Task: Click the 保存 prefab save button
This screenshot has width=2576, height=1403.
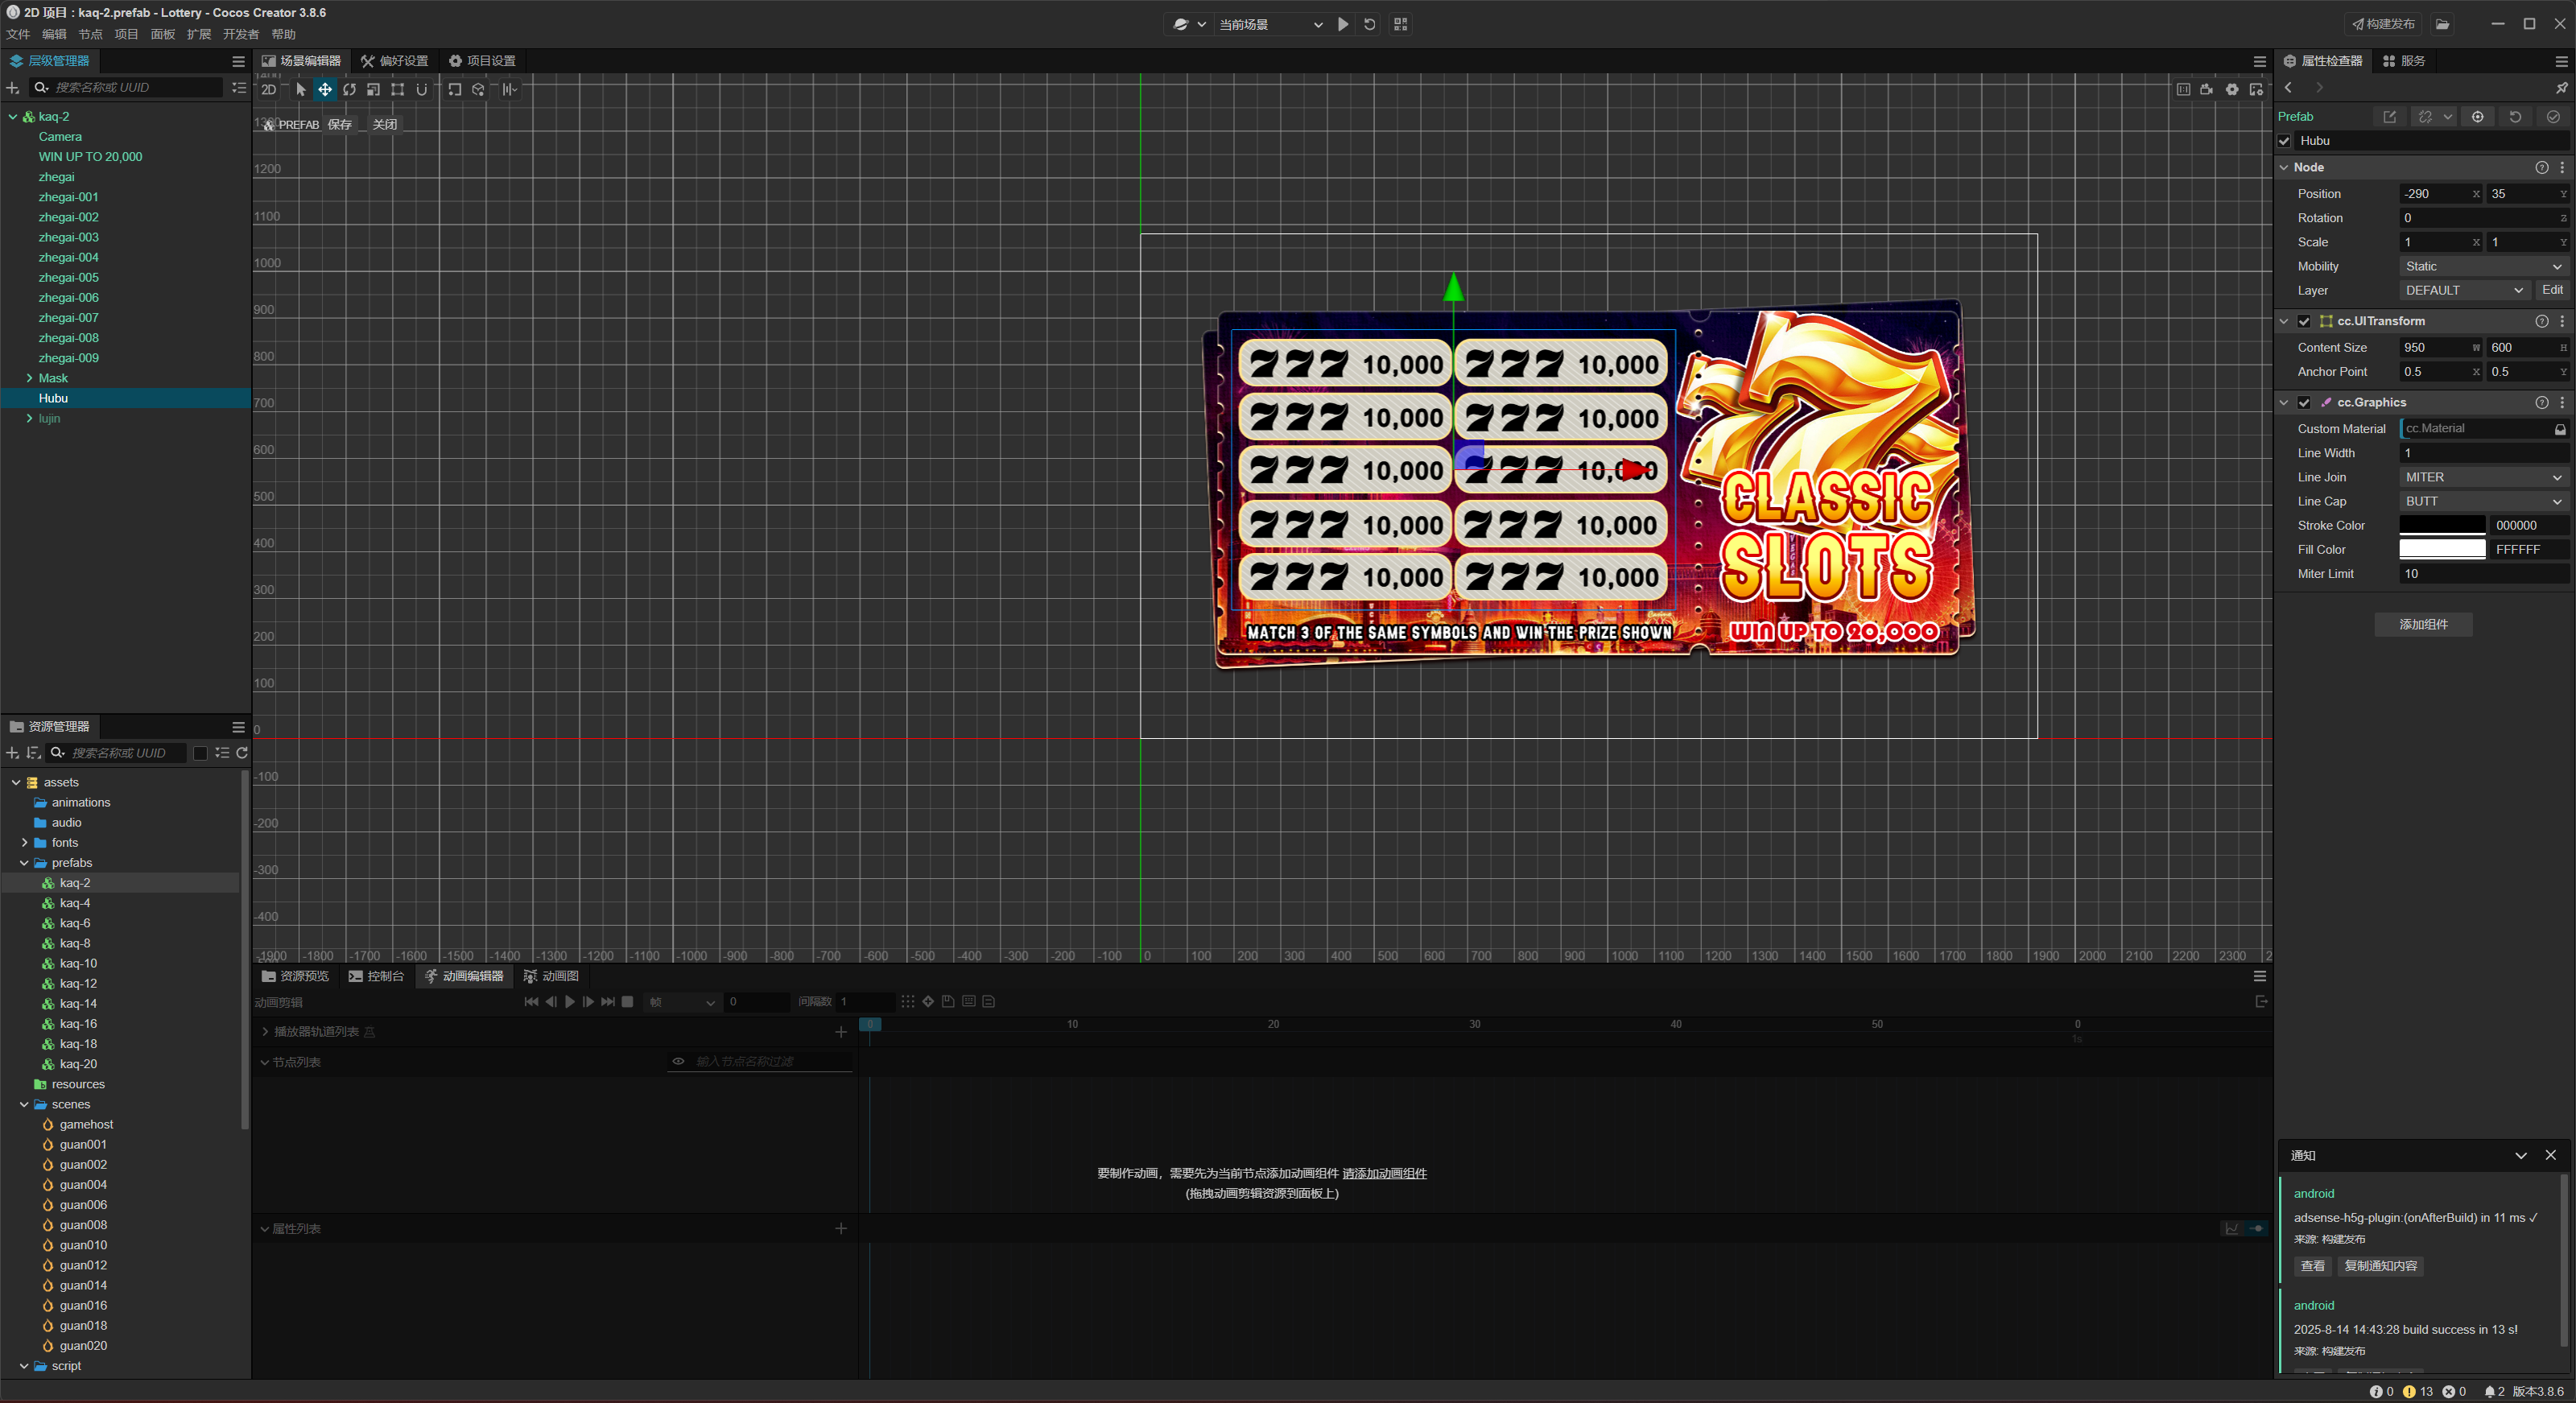Action: (x=340, y=124)
